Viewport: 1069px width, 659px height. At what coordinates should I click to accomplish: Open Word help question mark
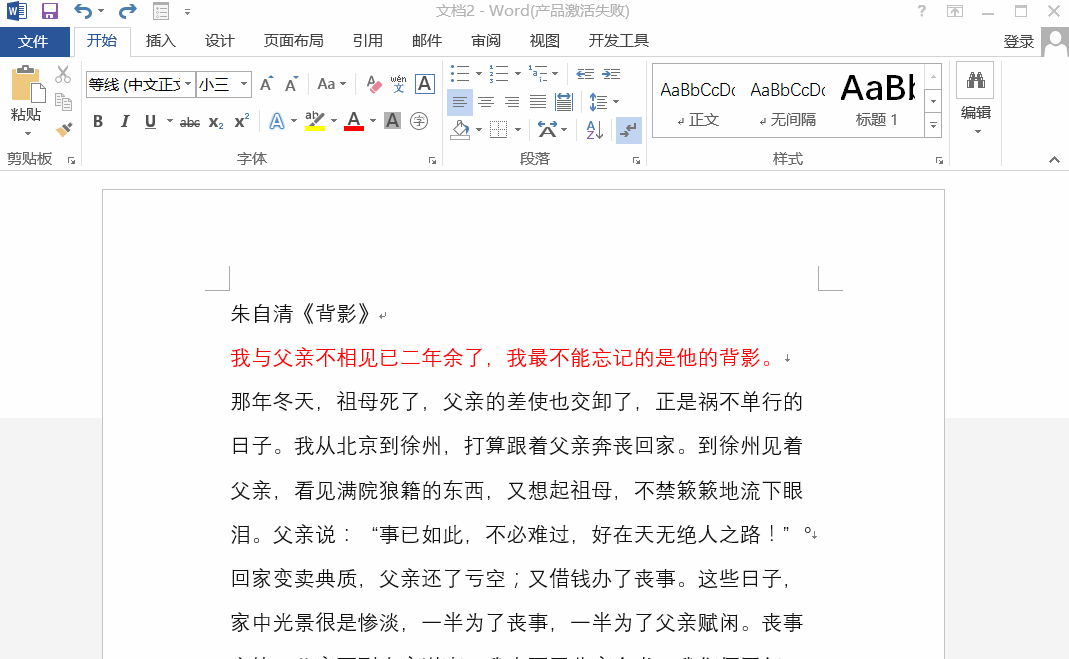(x=922, y=11)
